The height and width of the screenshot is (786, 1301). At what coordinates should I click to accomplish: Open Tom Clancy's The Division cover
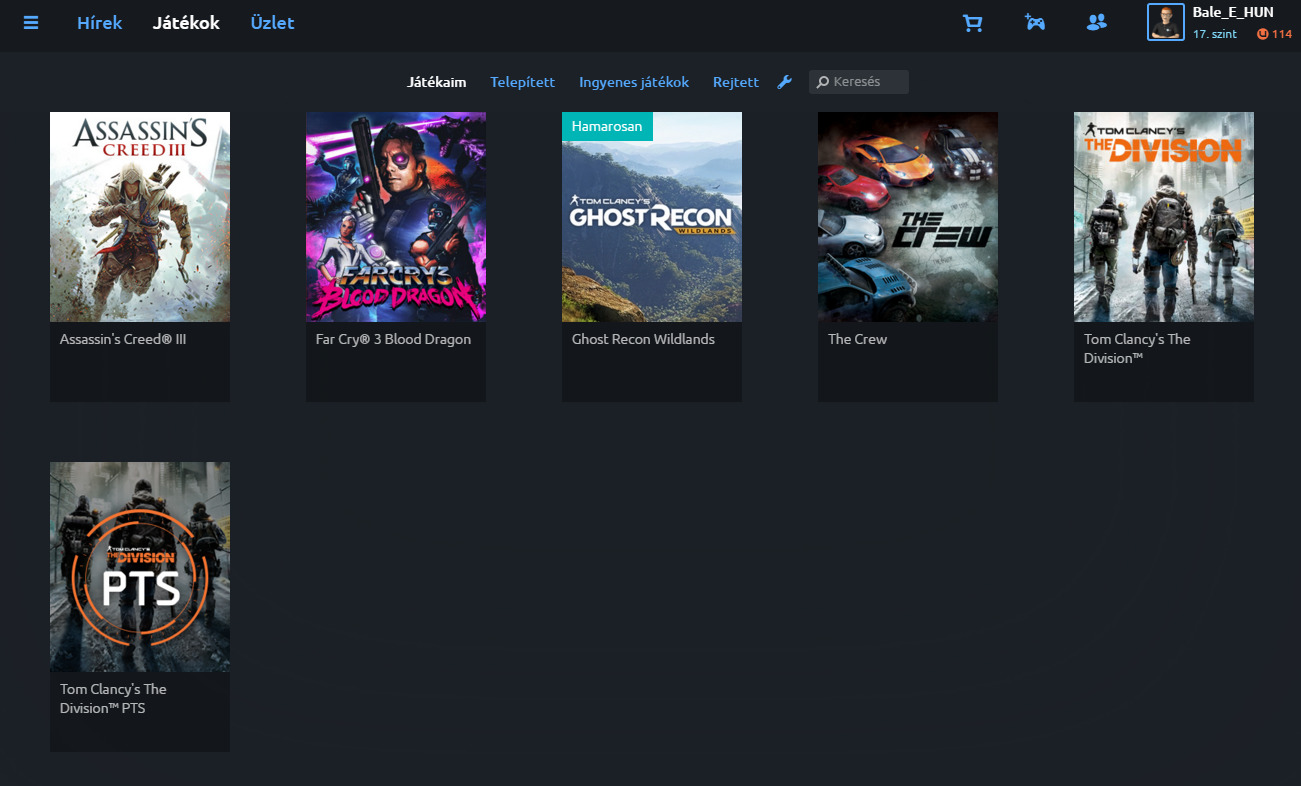click(1164, 217)
